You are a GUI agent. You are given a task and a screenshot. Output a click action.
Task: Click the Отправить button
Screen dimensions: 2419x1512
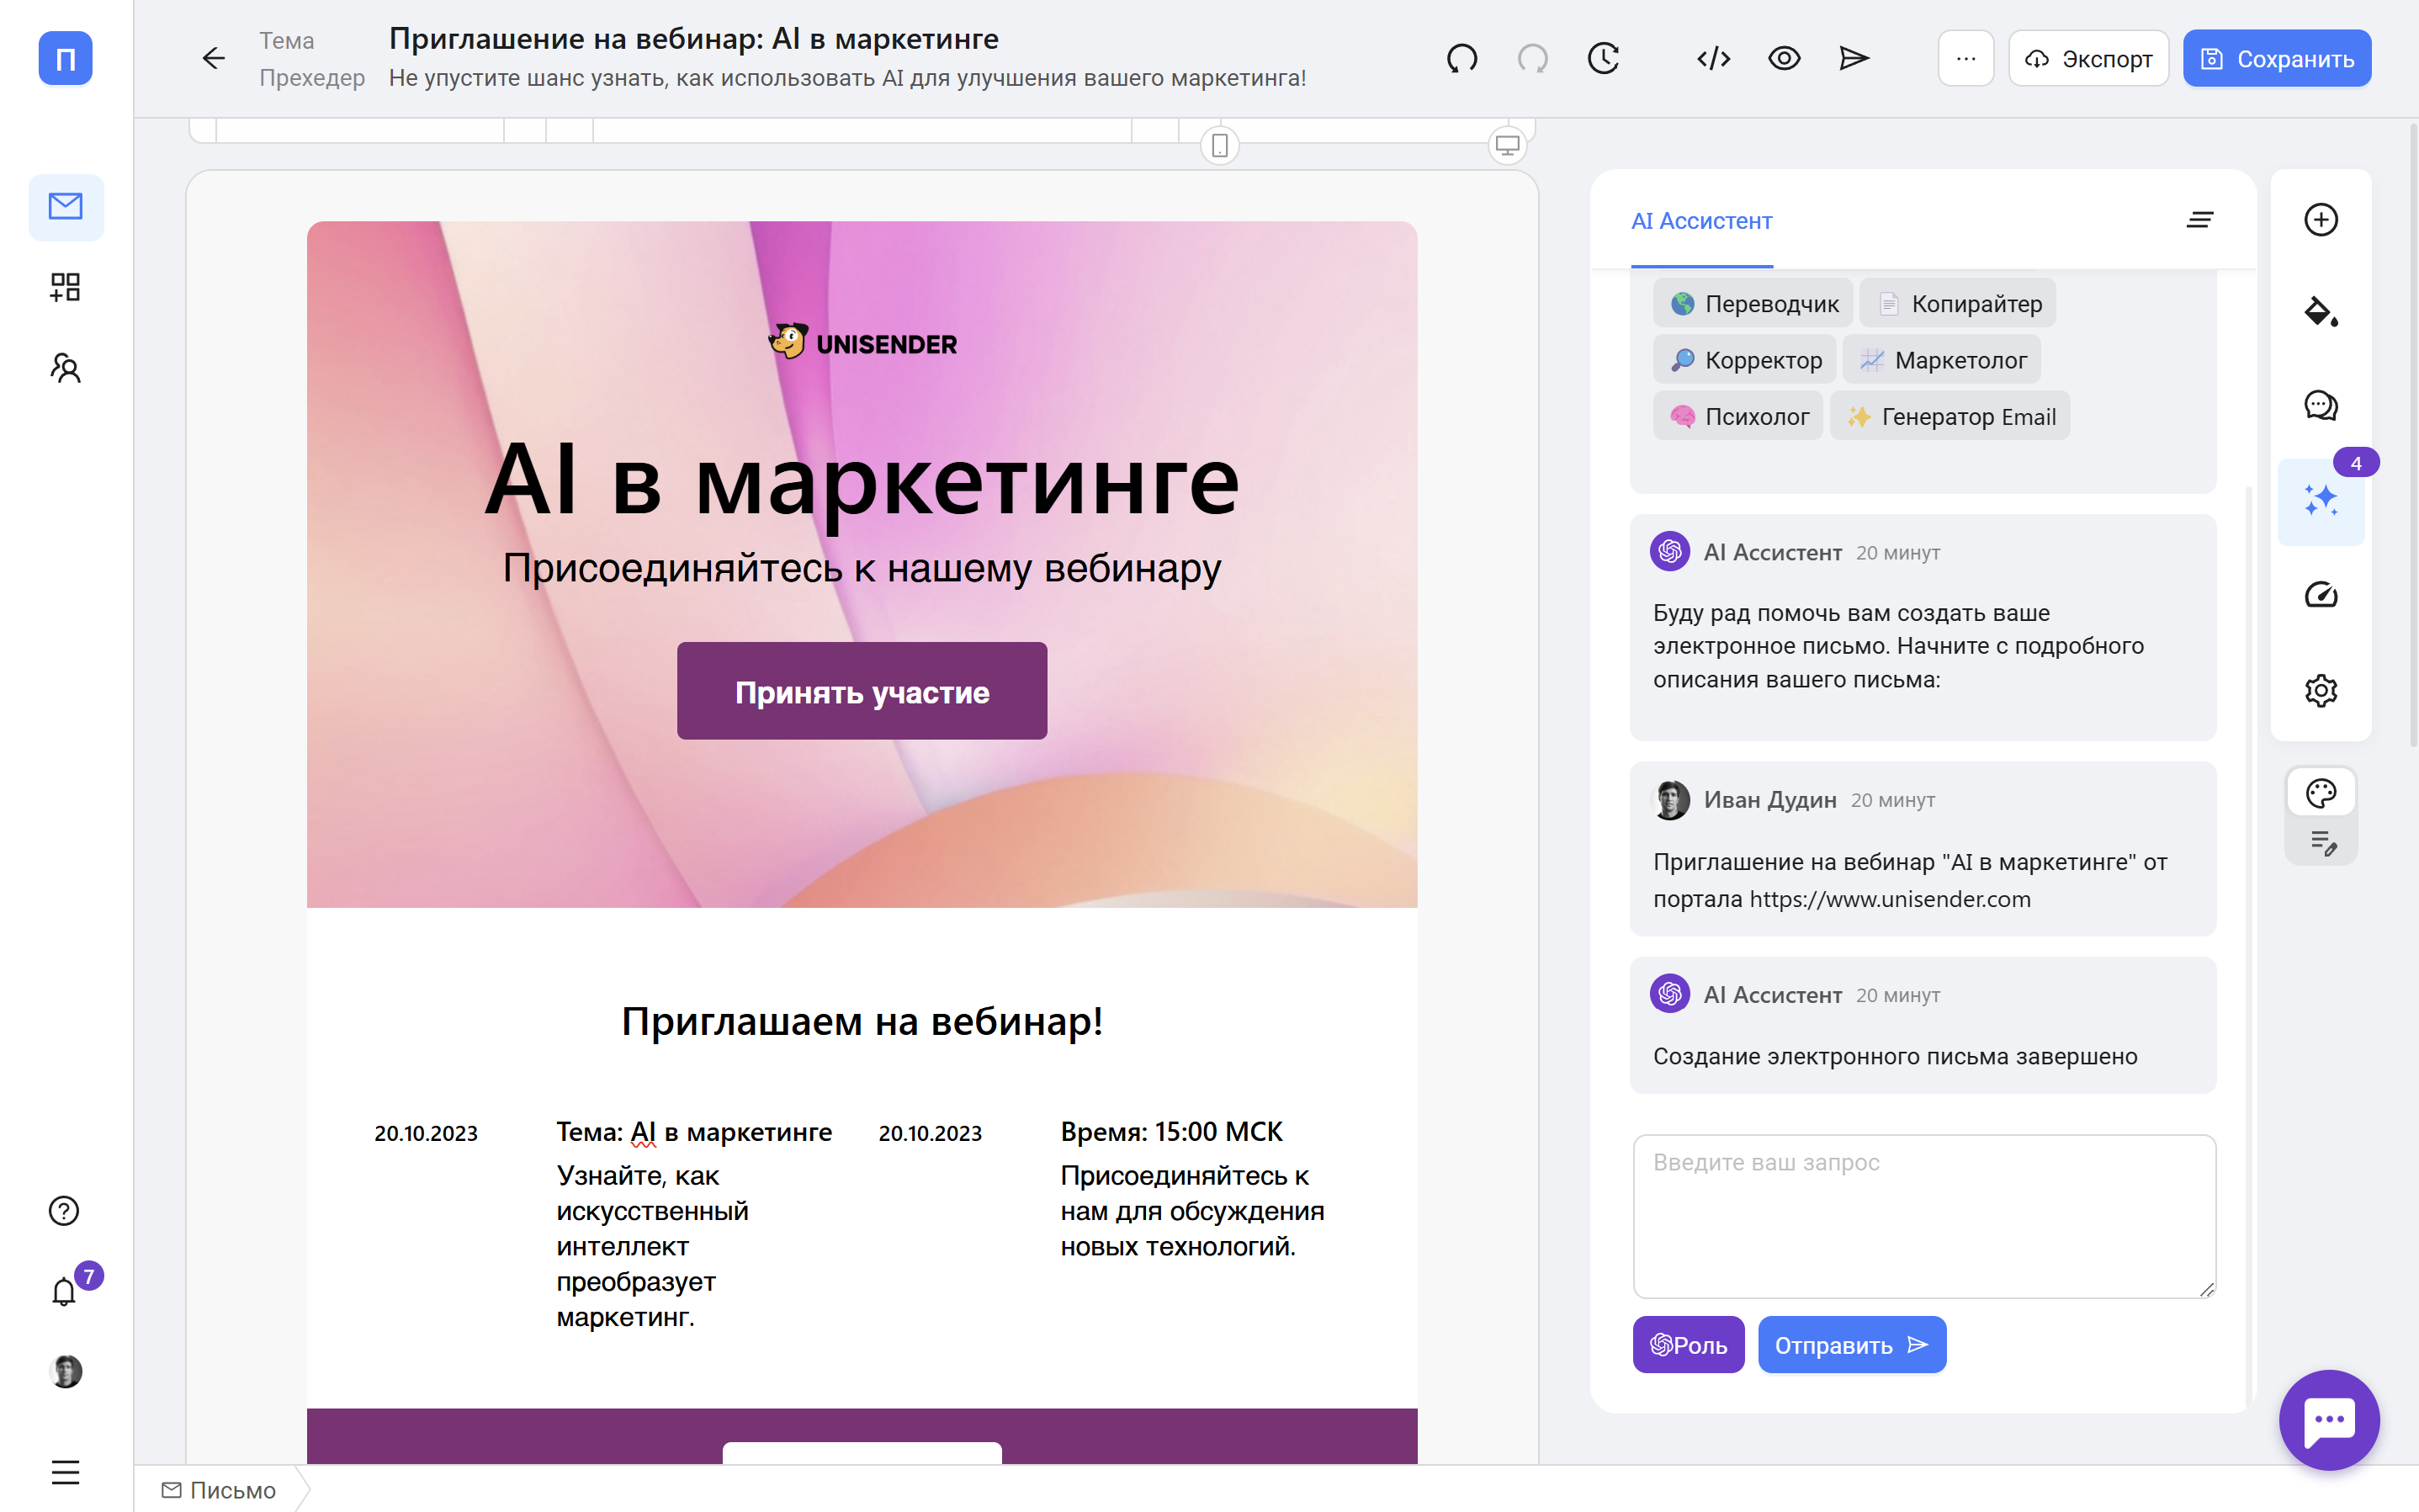(x=1851, y=1345)
